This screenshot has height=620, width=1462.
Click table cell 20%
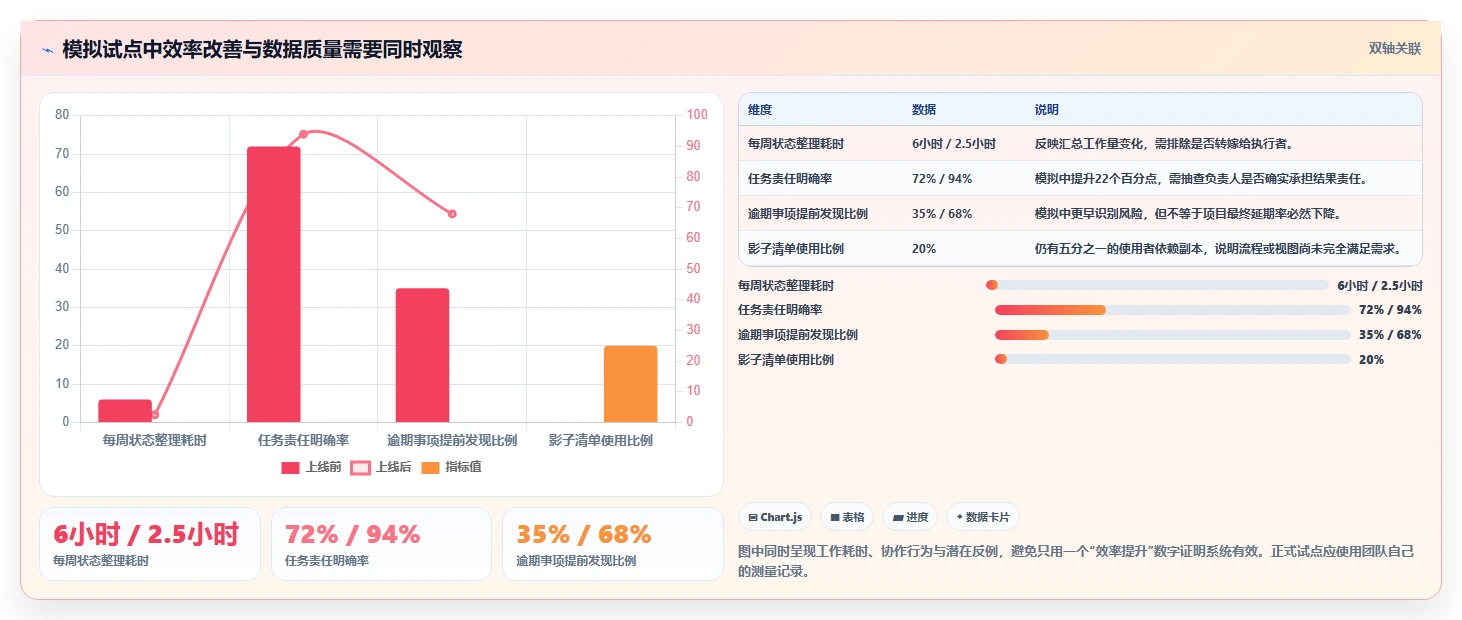point(924,249)
